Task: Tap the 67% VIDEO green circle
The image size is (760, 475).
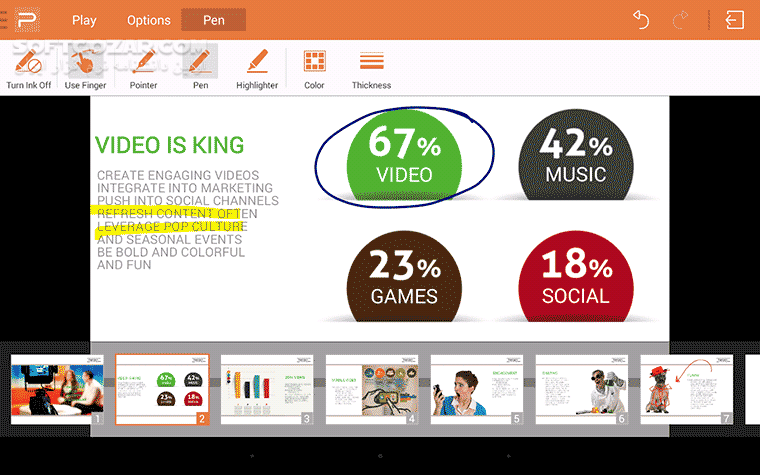Action: (x=404, y=154)
